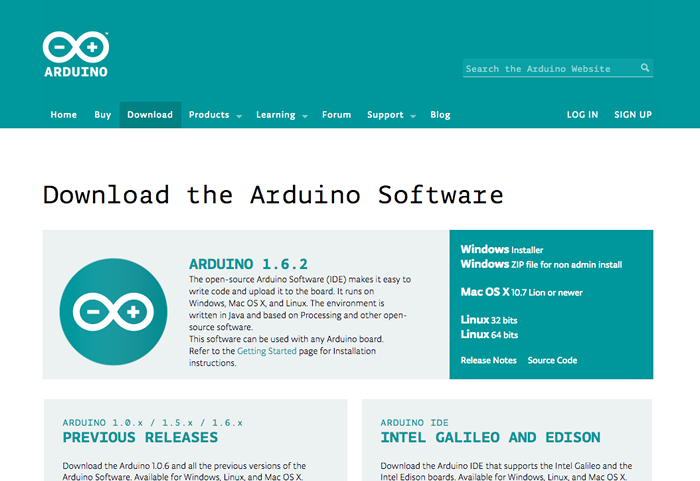Open the Blog page
This screenshot has height=481, width=700.
click(440, 115)
